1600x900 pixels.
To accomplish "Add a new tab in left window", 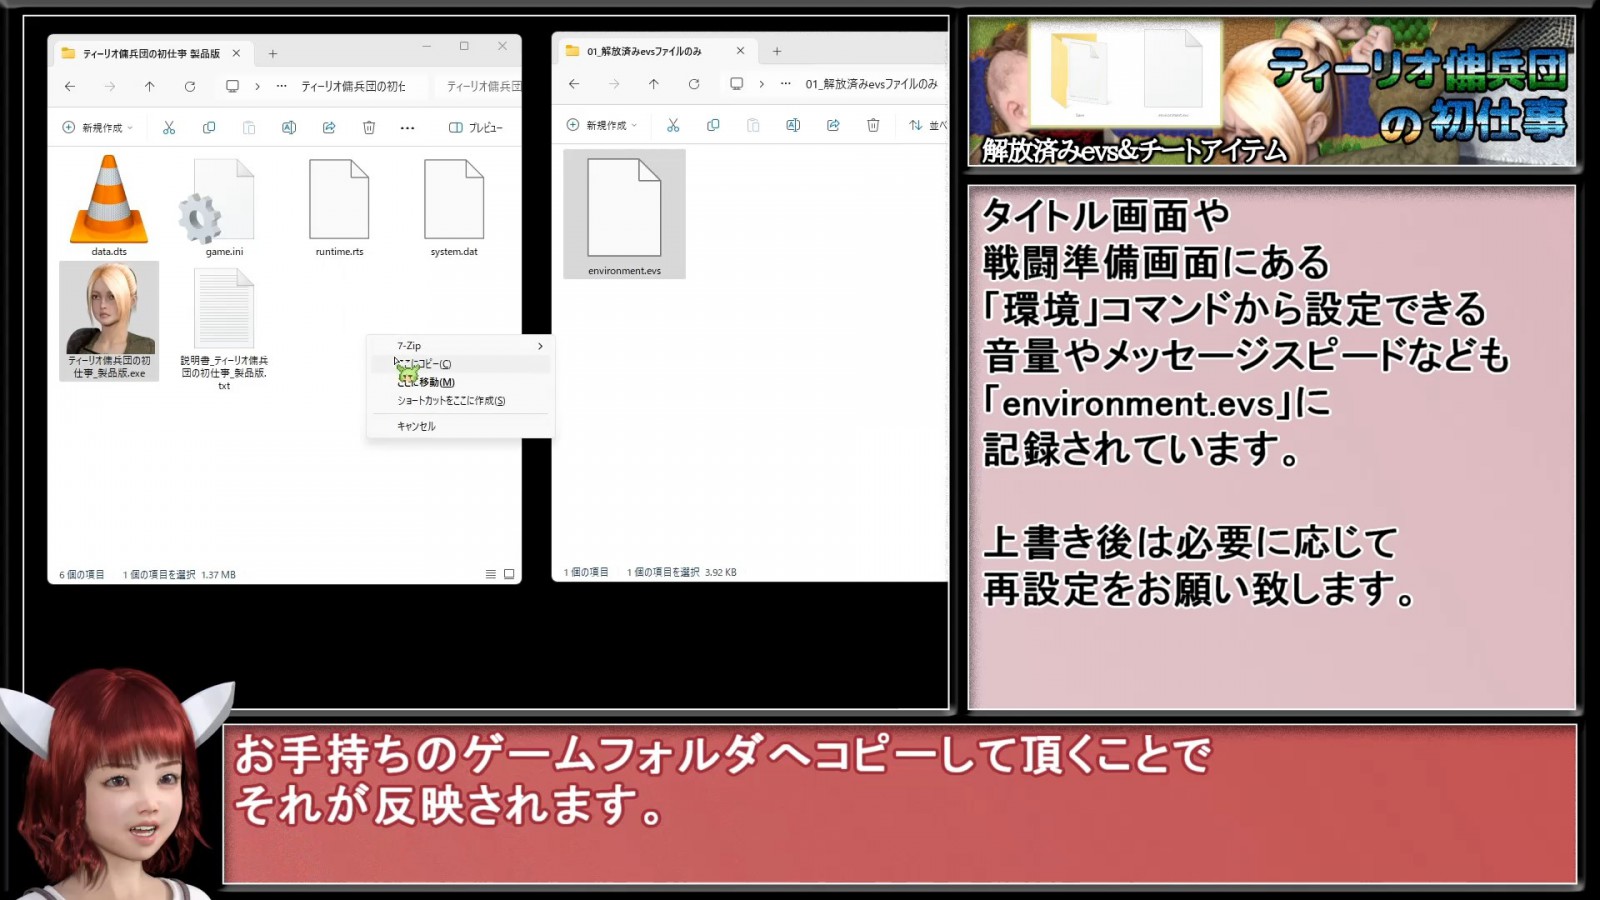I will [272, 53].
